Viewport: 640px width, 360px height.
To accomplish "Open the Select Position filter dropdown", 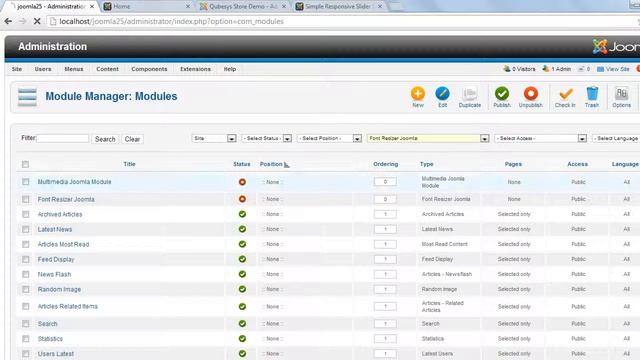I will click(x=329, y=138).
